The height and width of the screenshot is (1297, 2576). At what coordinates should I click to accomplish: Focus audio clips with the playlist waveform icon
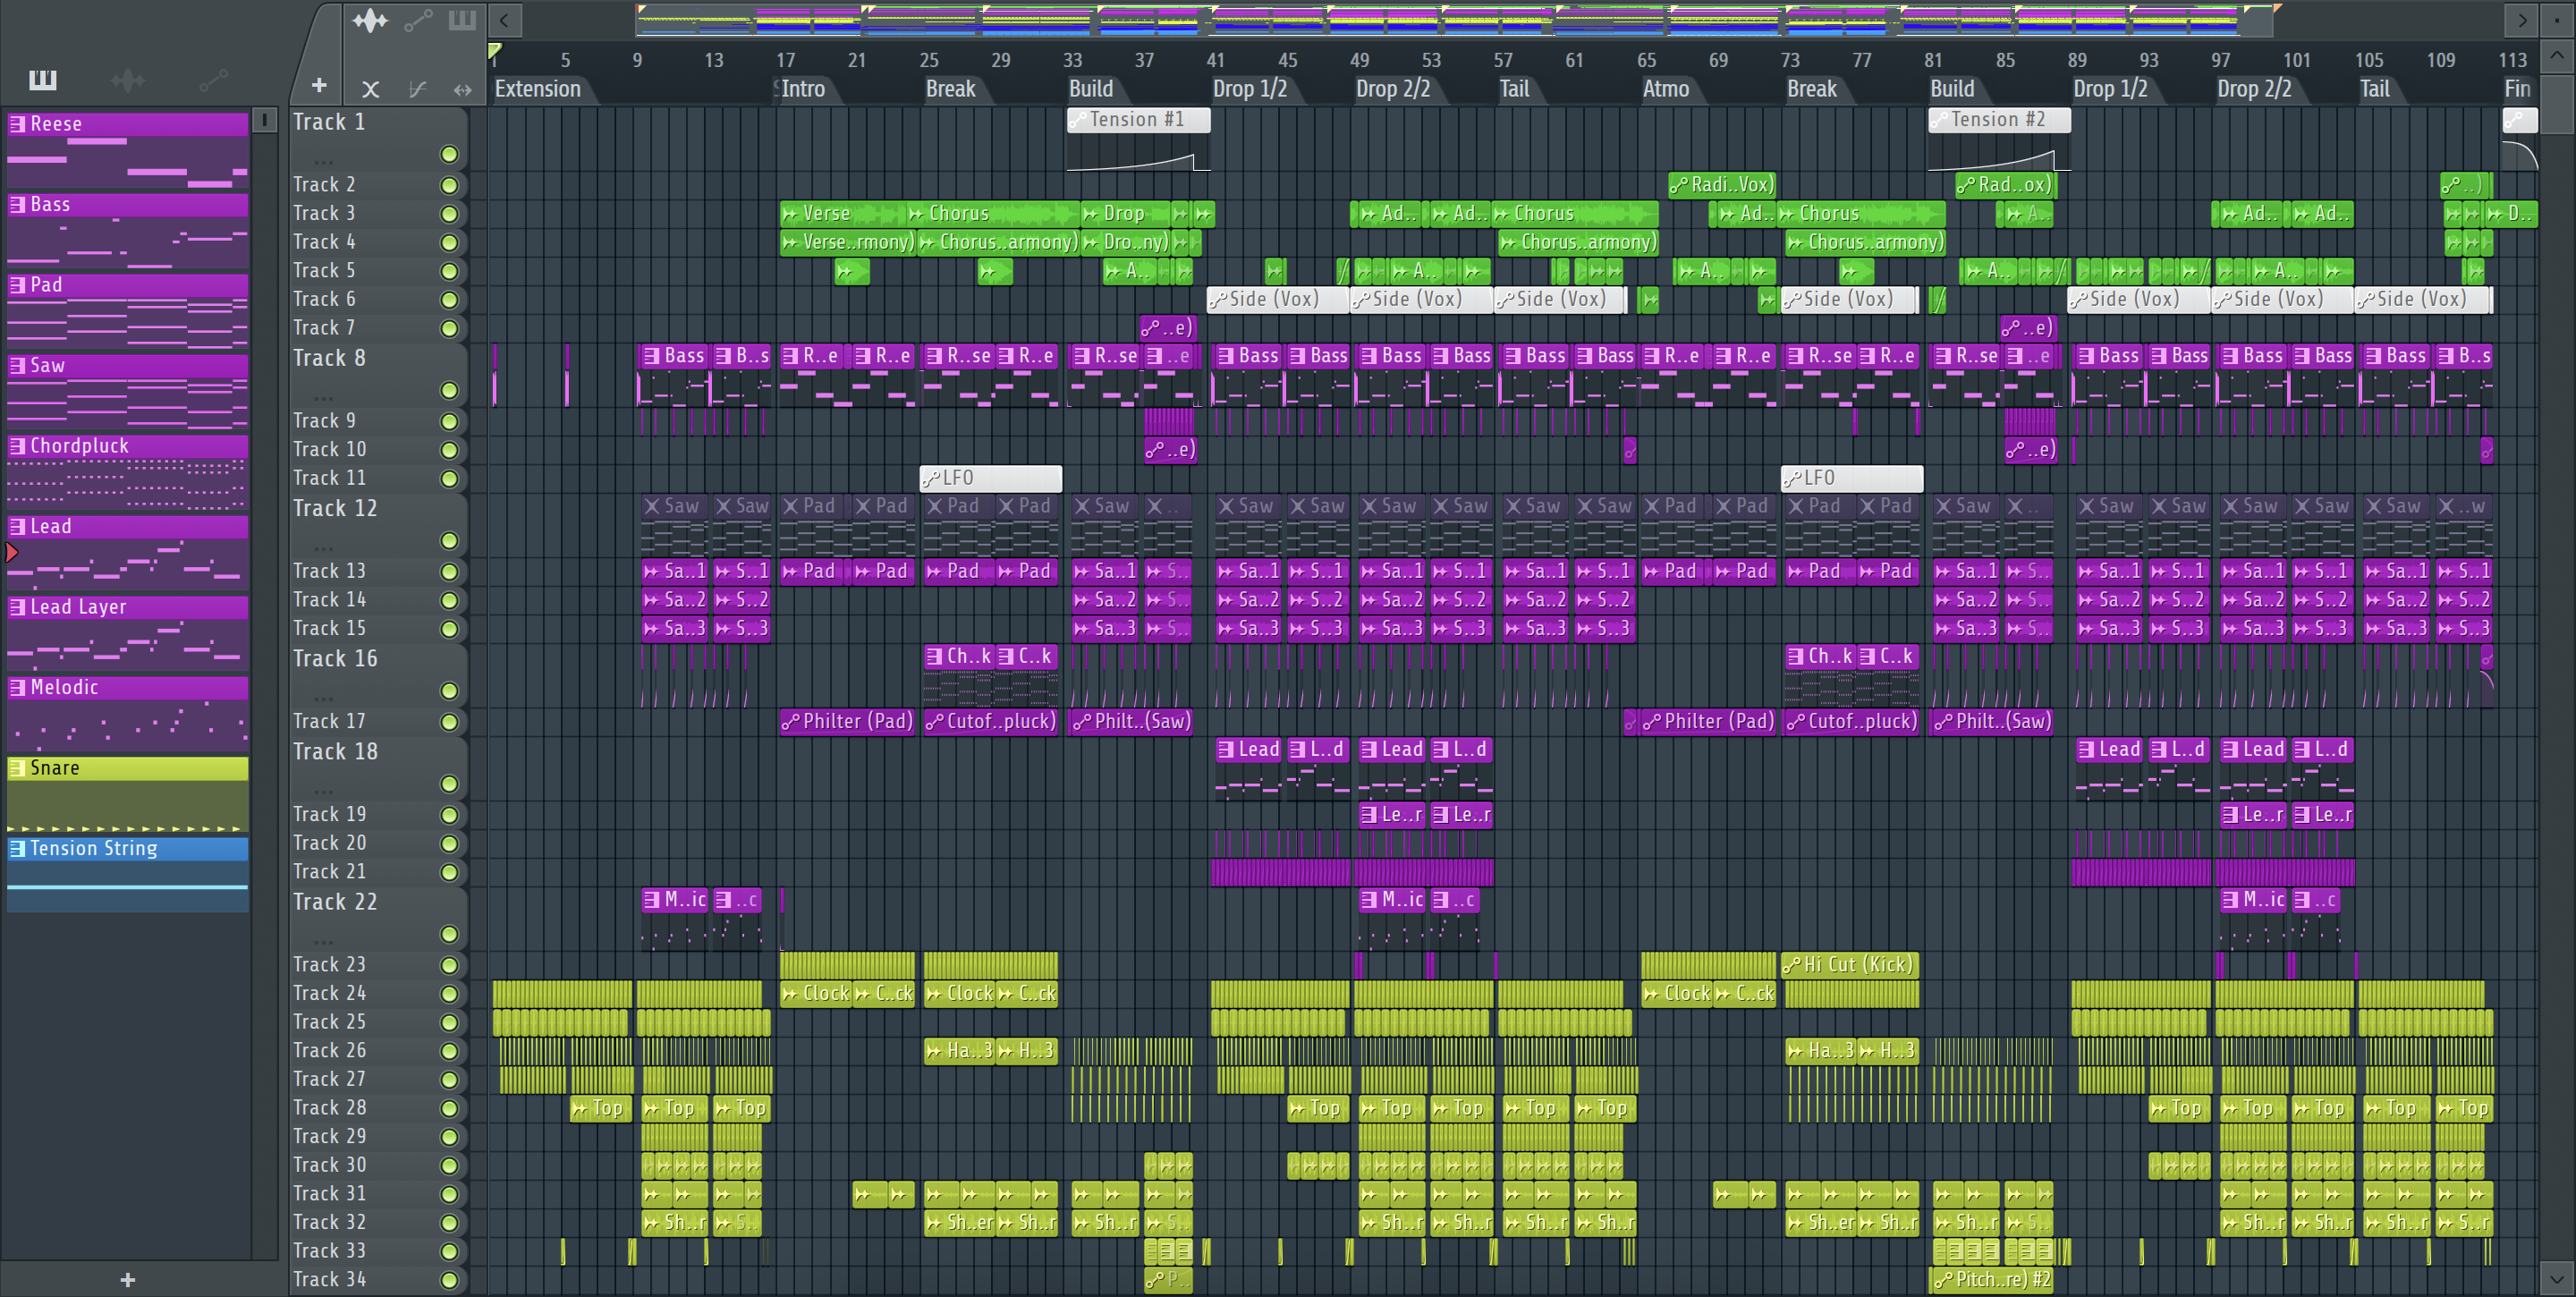370,20
